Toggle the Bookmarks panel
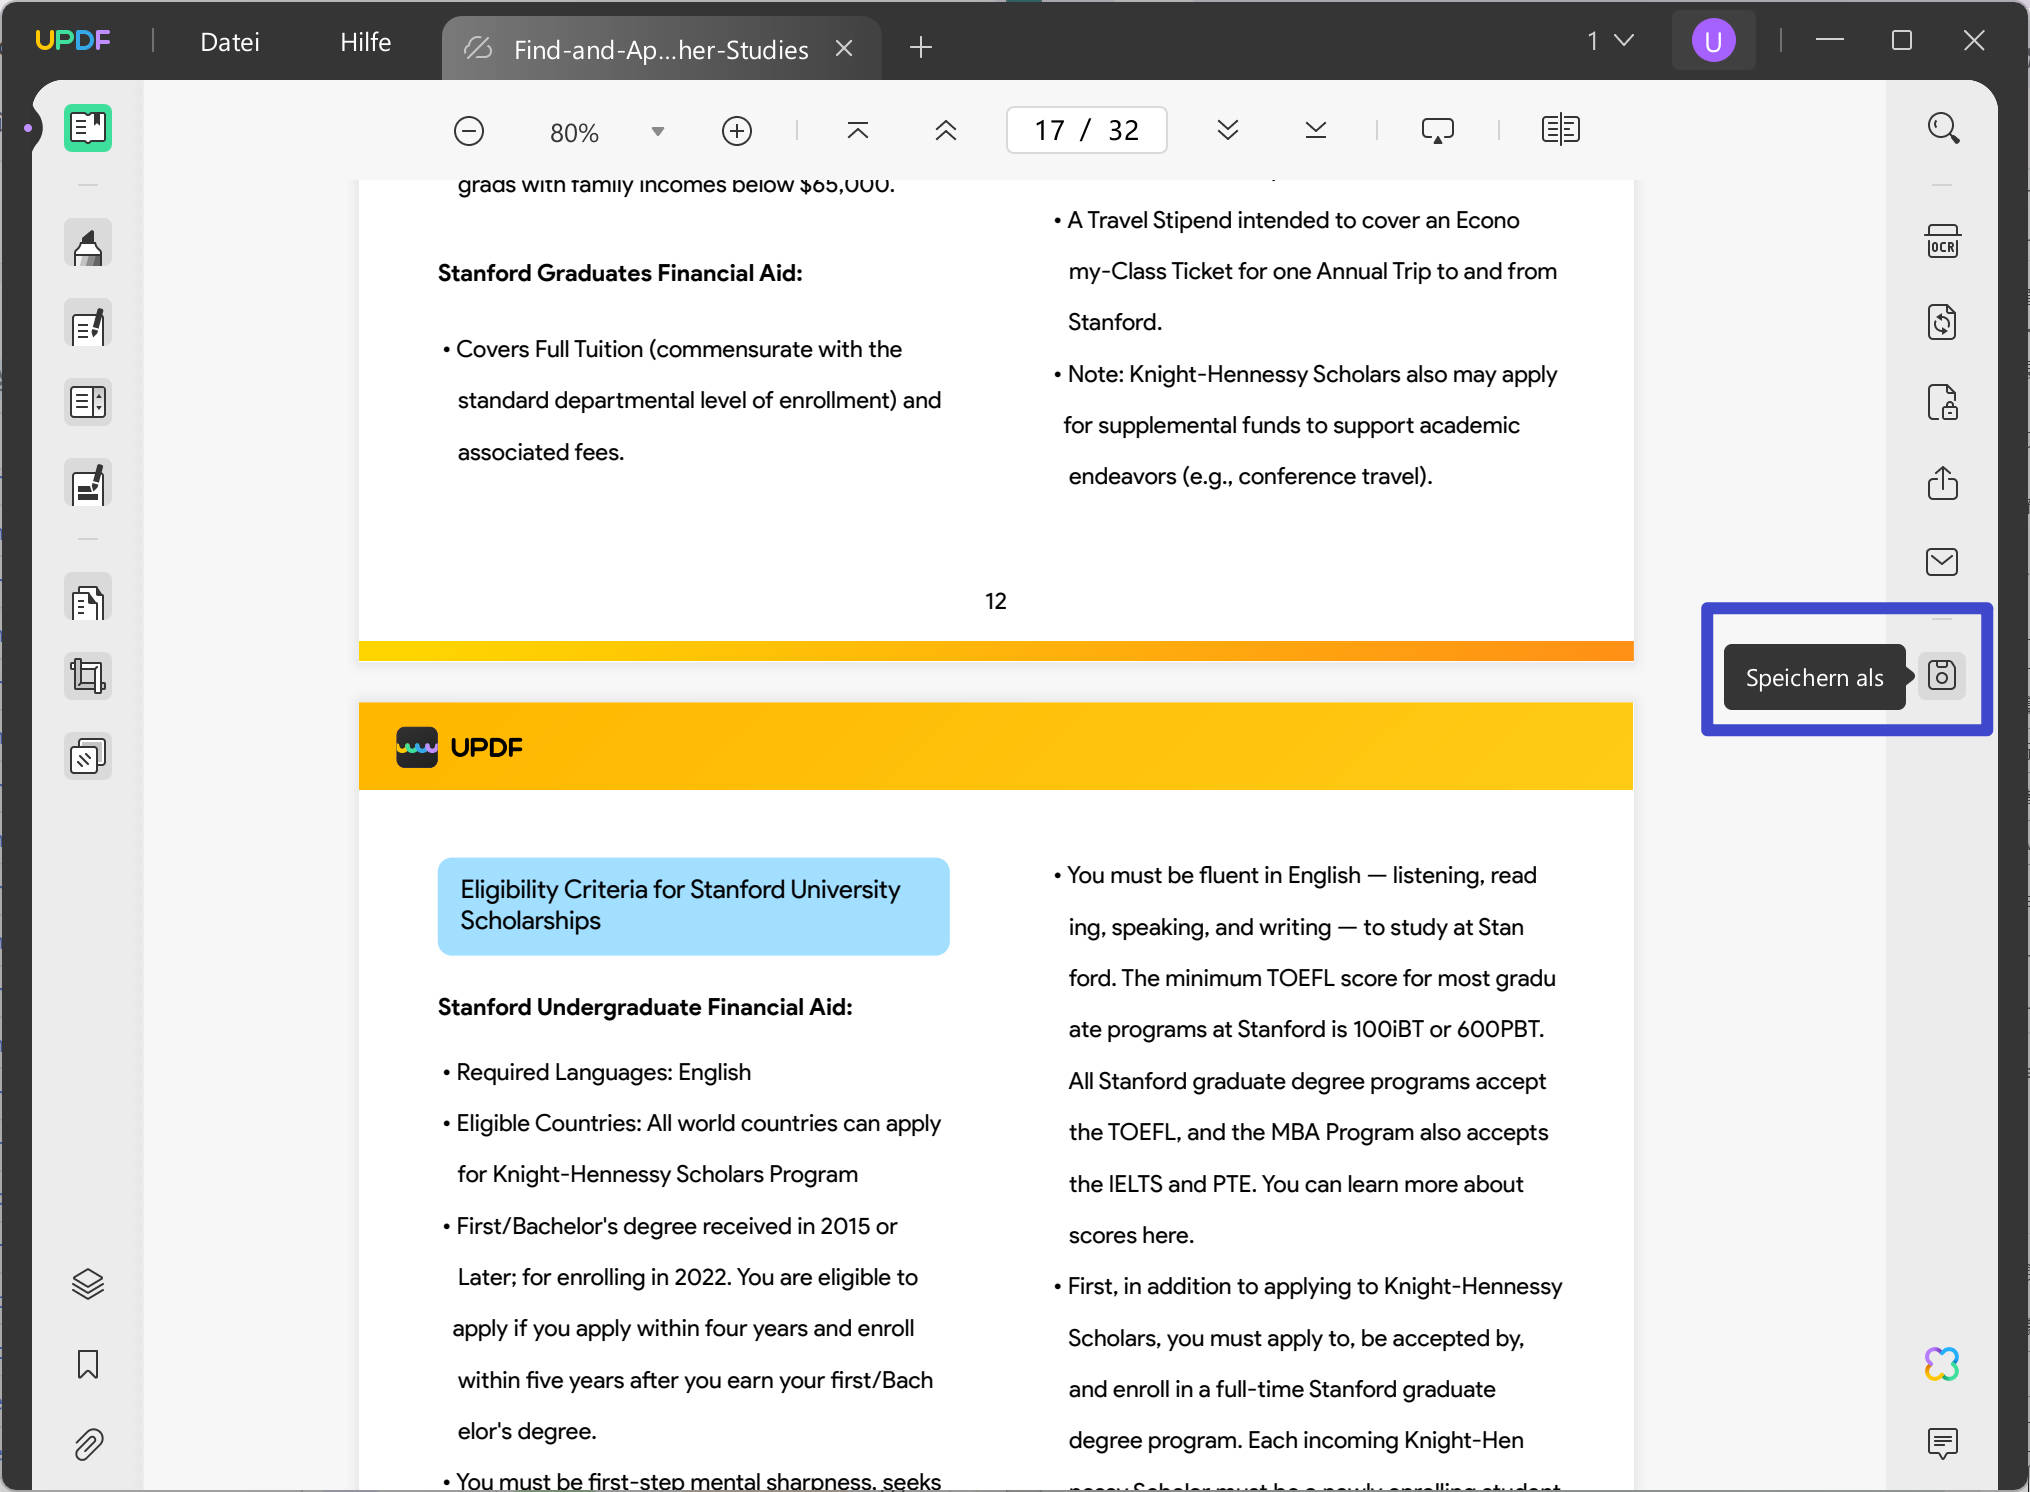This screenshot has height=1492, width=2030. (x=88, y=1364)
